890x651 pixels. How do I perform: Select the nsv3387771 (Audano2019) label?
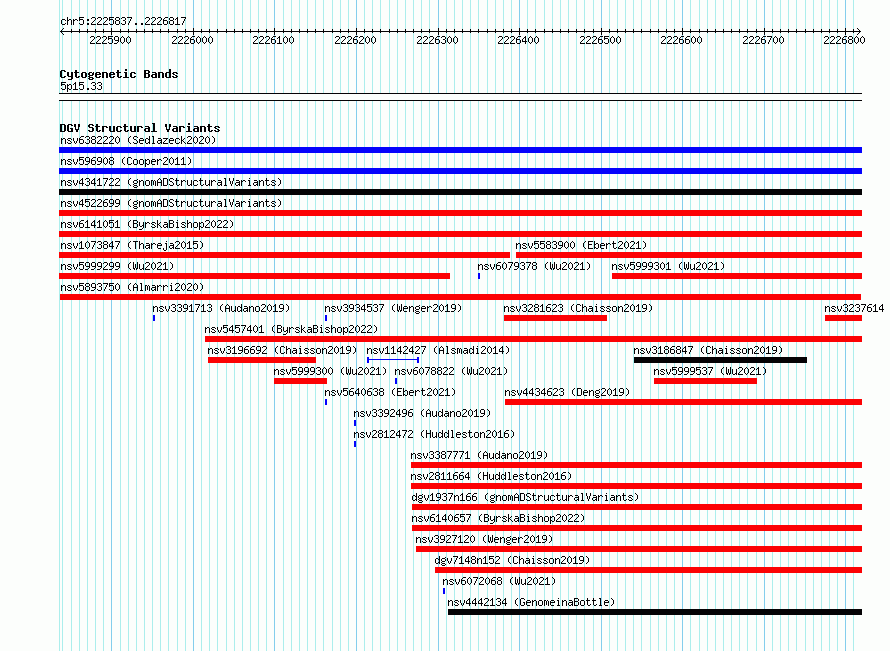[479, 455]
